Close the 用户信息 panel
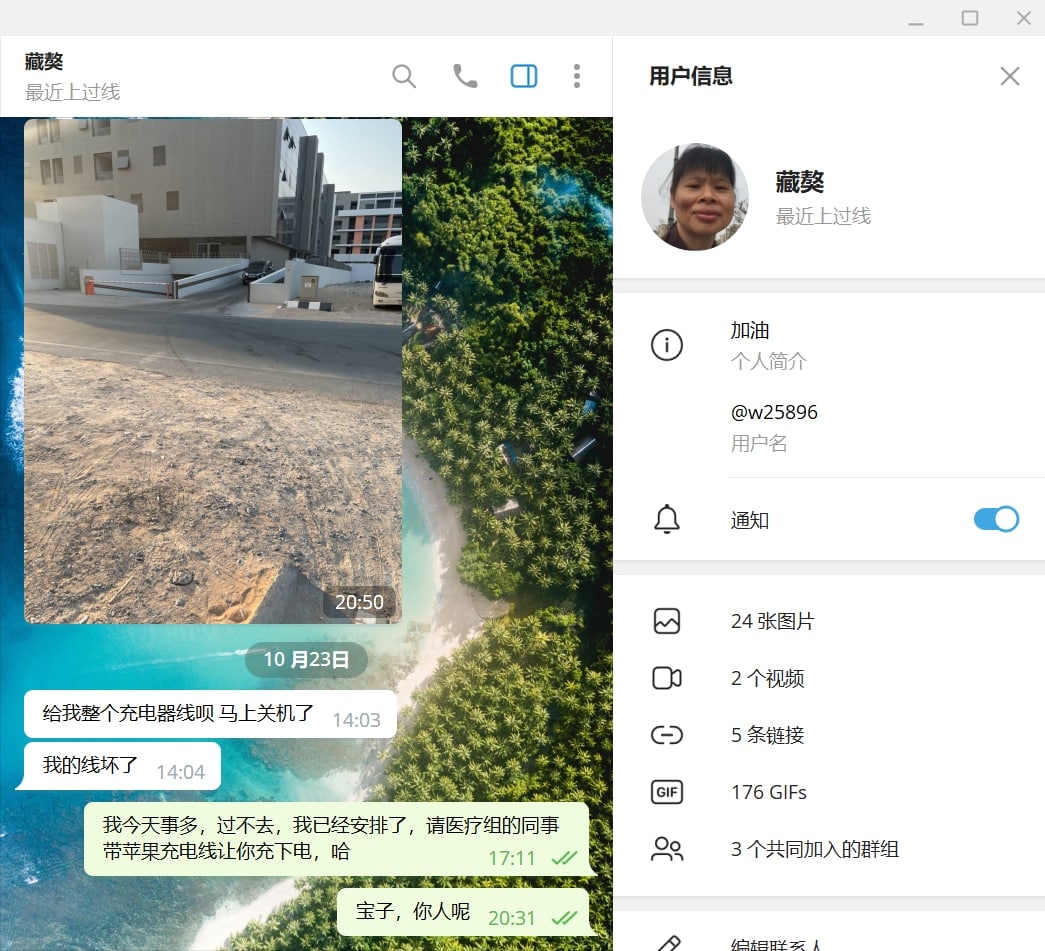 [x=1010, y=76]
